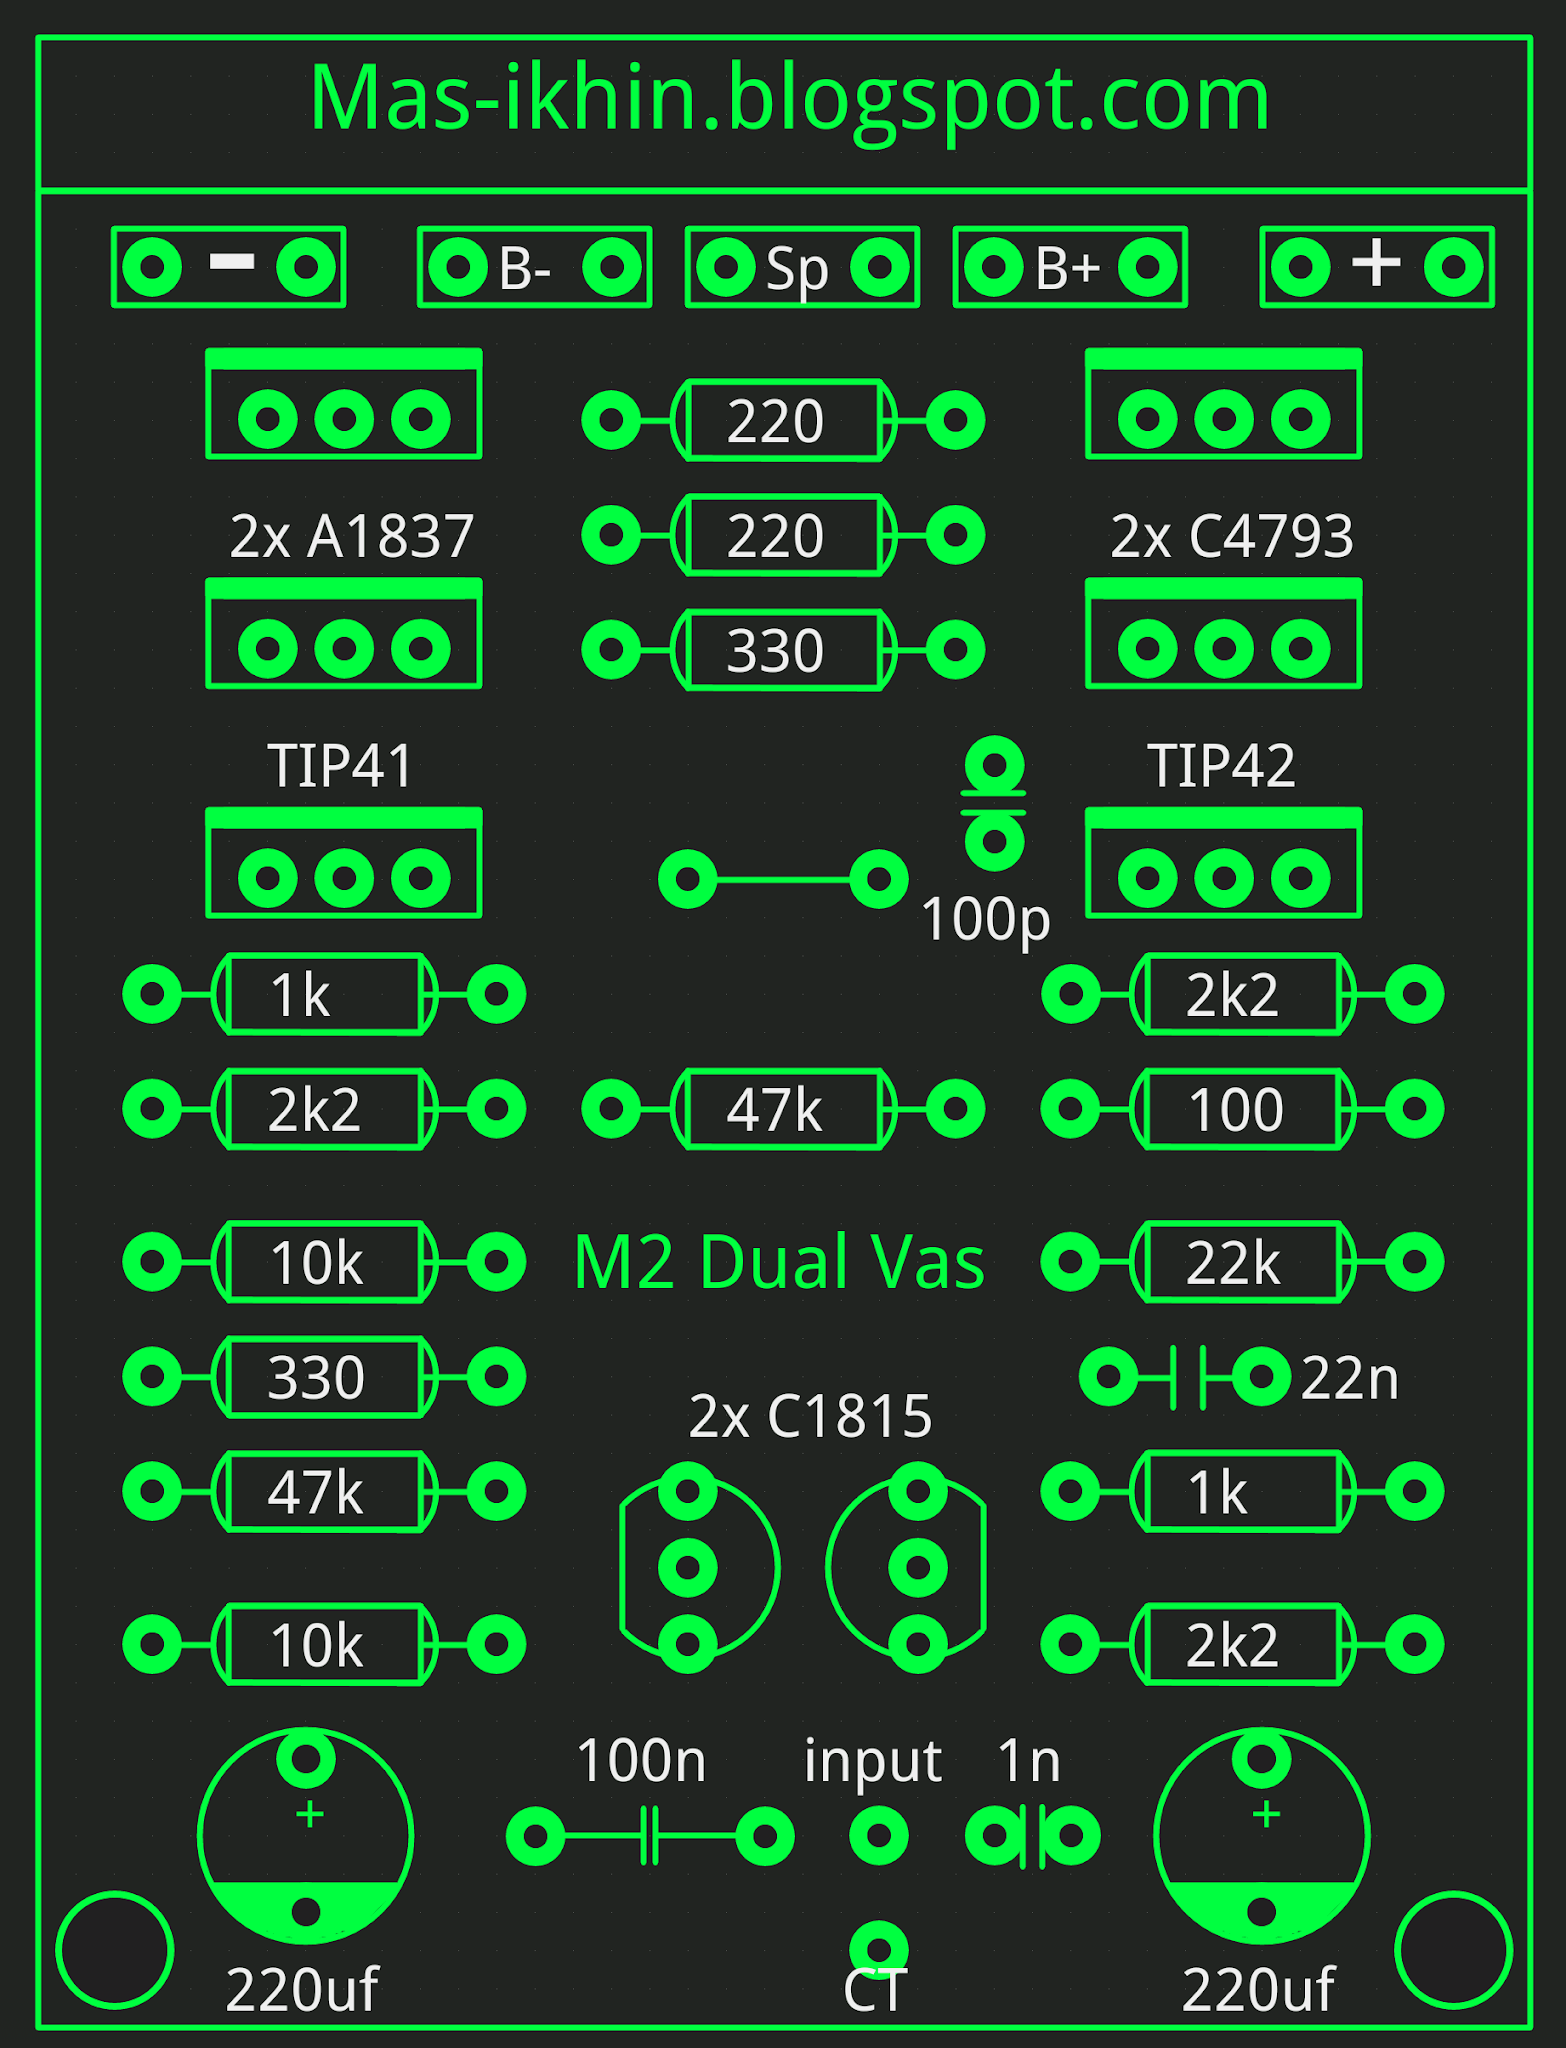Click the bottom-left mounting hole
This screenshot has width=1566, height=2048.
(x=115, y=1950)
